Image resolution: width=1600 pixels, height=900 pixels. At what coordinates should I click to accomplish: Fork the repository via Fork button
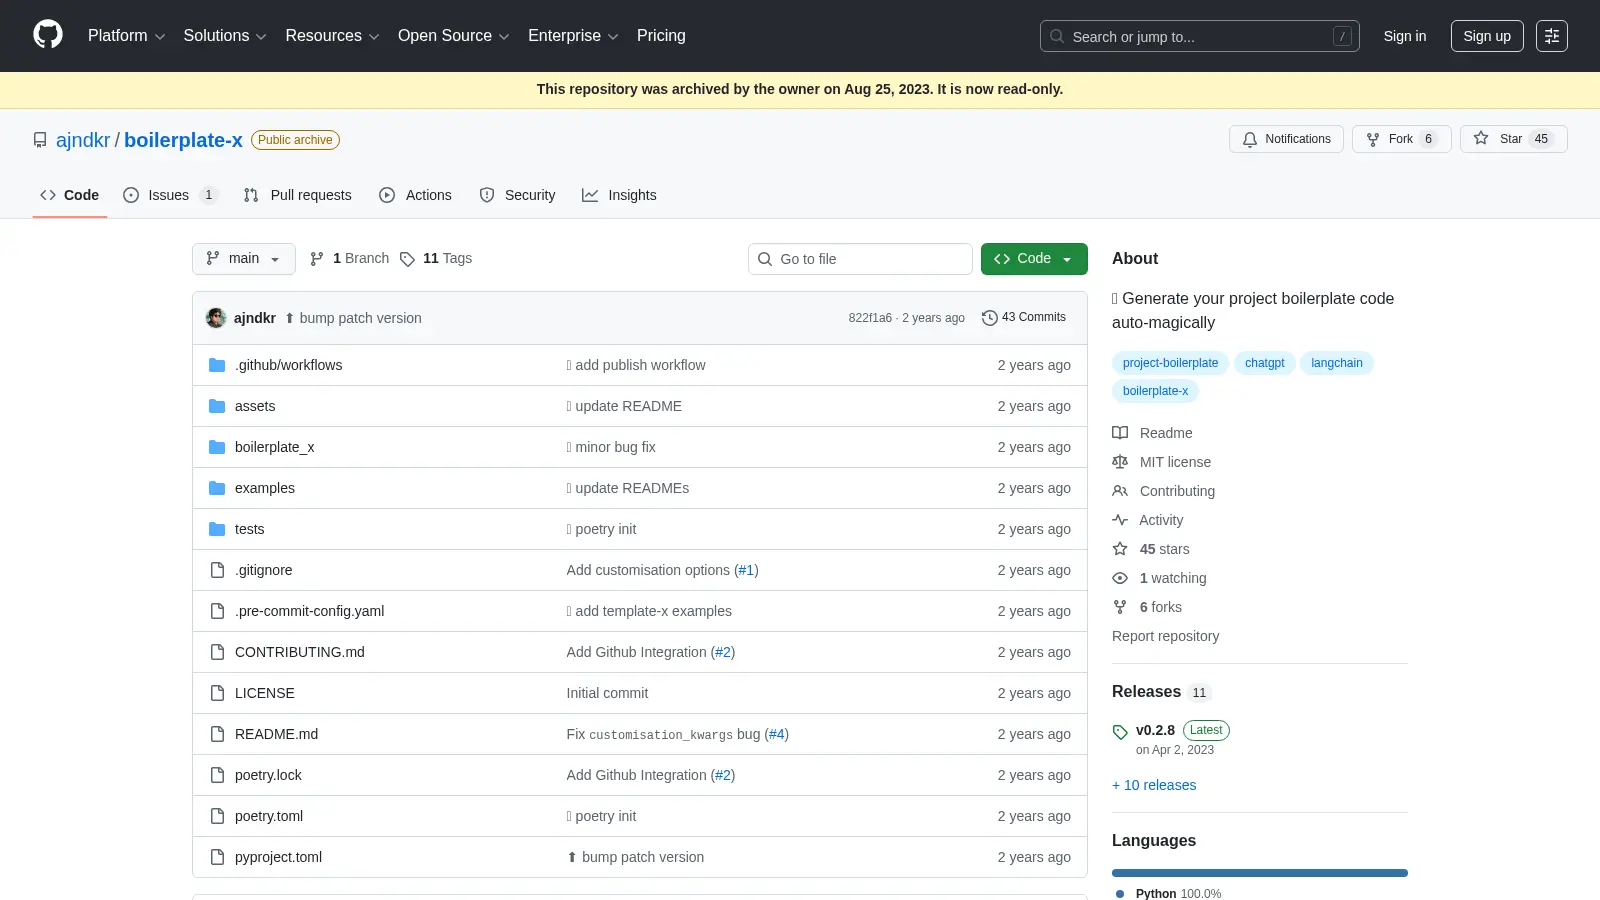point(1401,139)
